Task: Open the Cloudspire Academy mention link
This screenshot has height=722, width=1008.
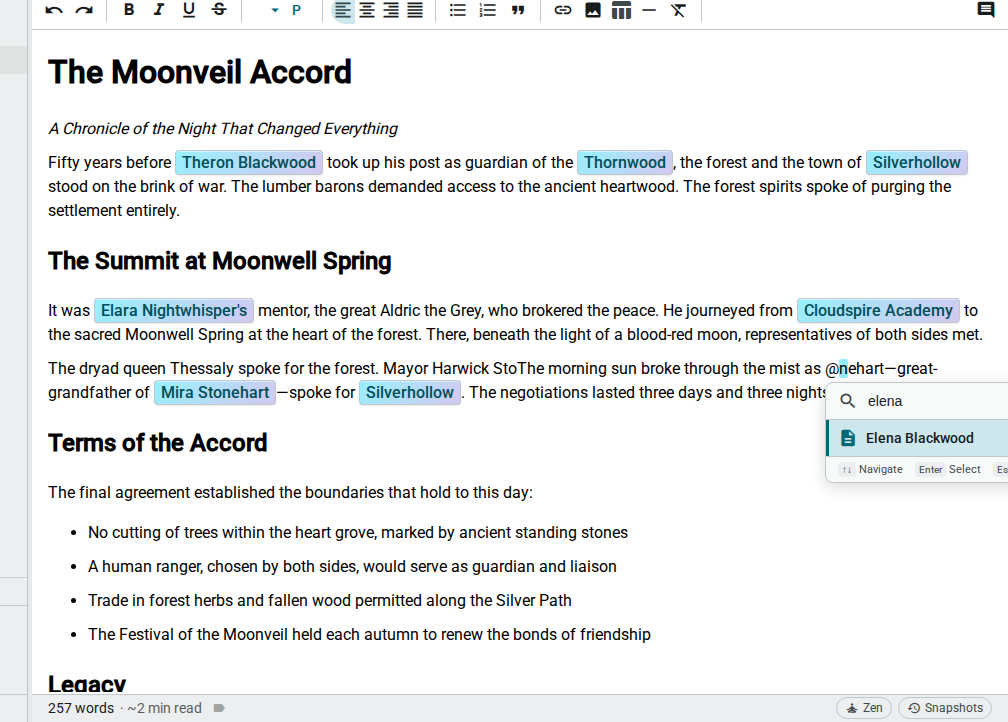Action: click(x=878, y=311)
